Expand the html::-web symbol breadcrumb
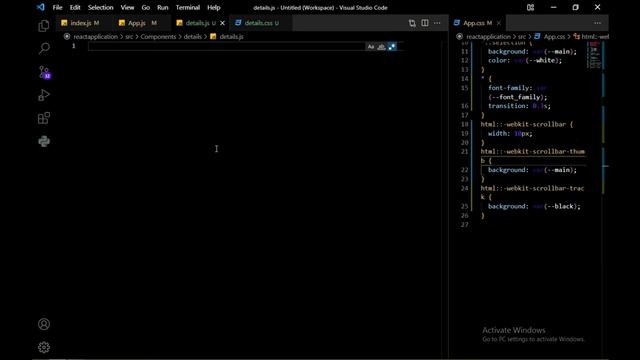Image resolution: width=640 pixels, height=360 pixels. tap(595, 37)
